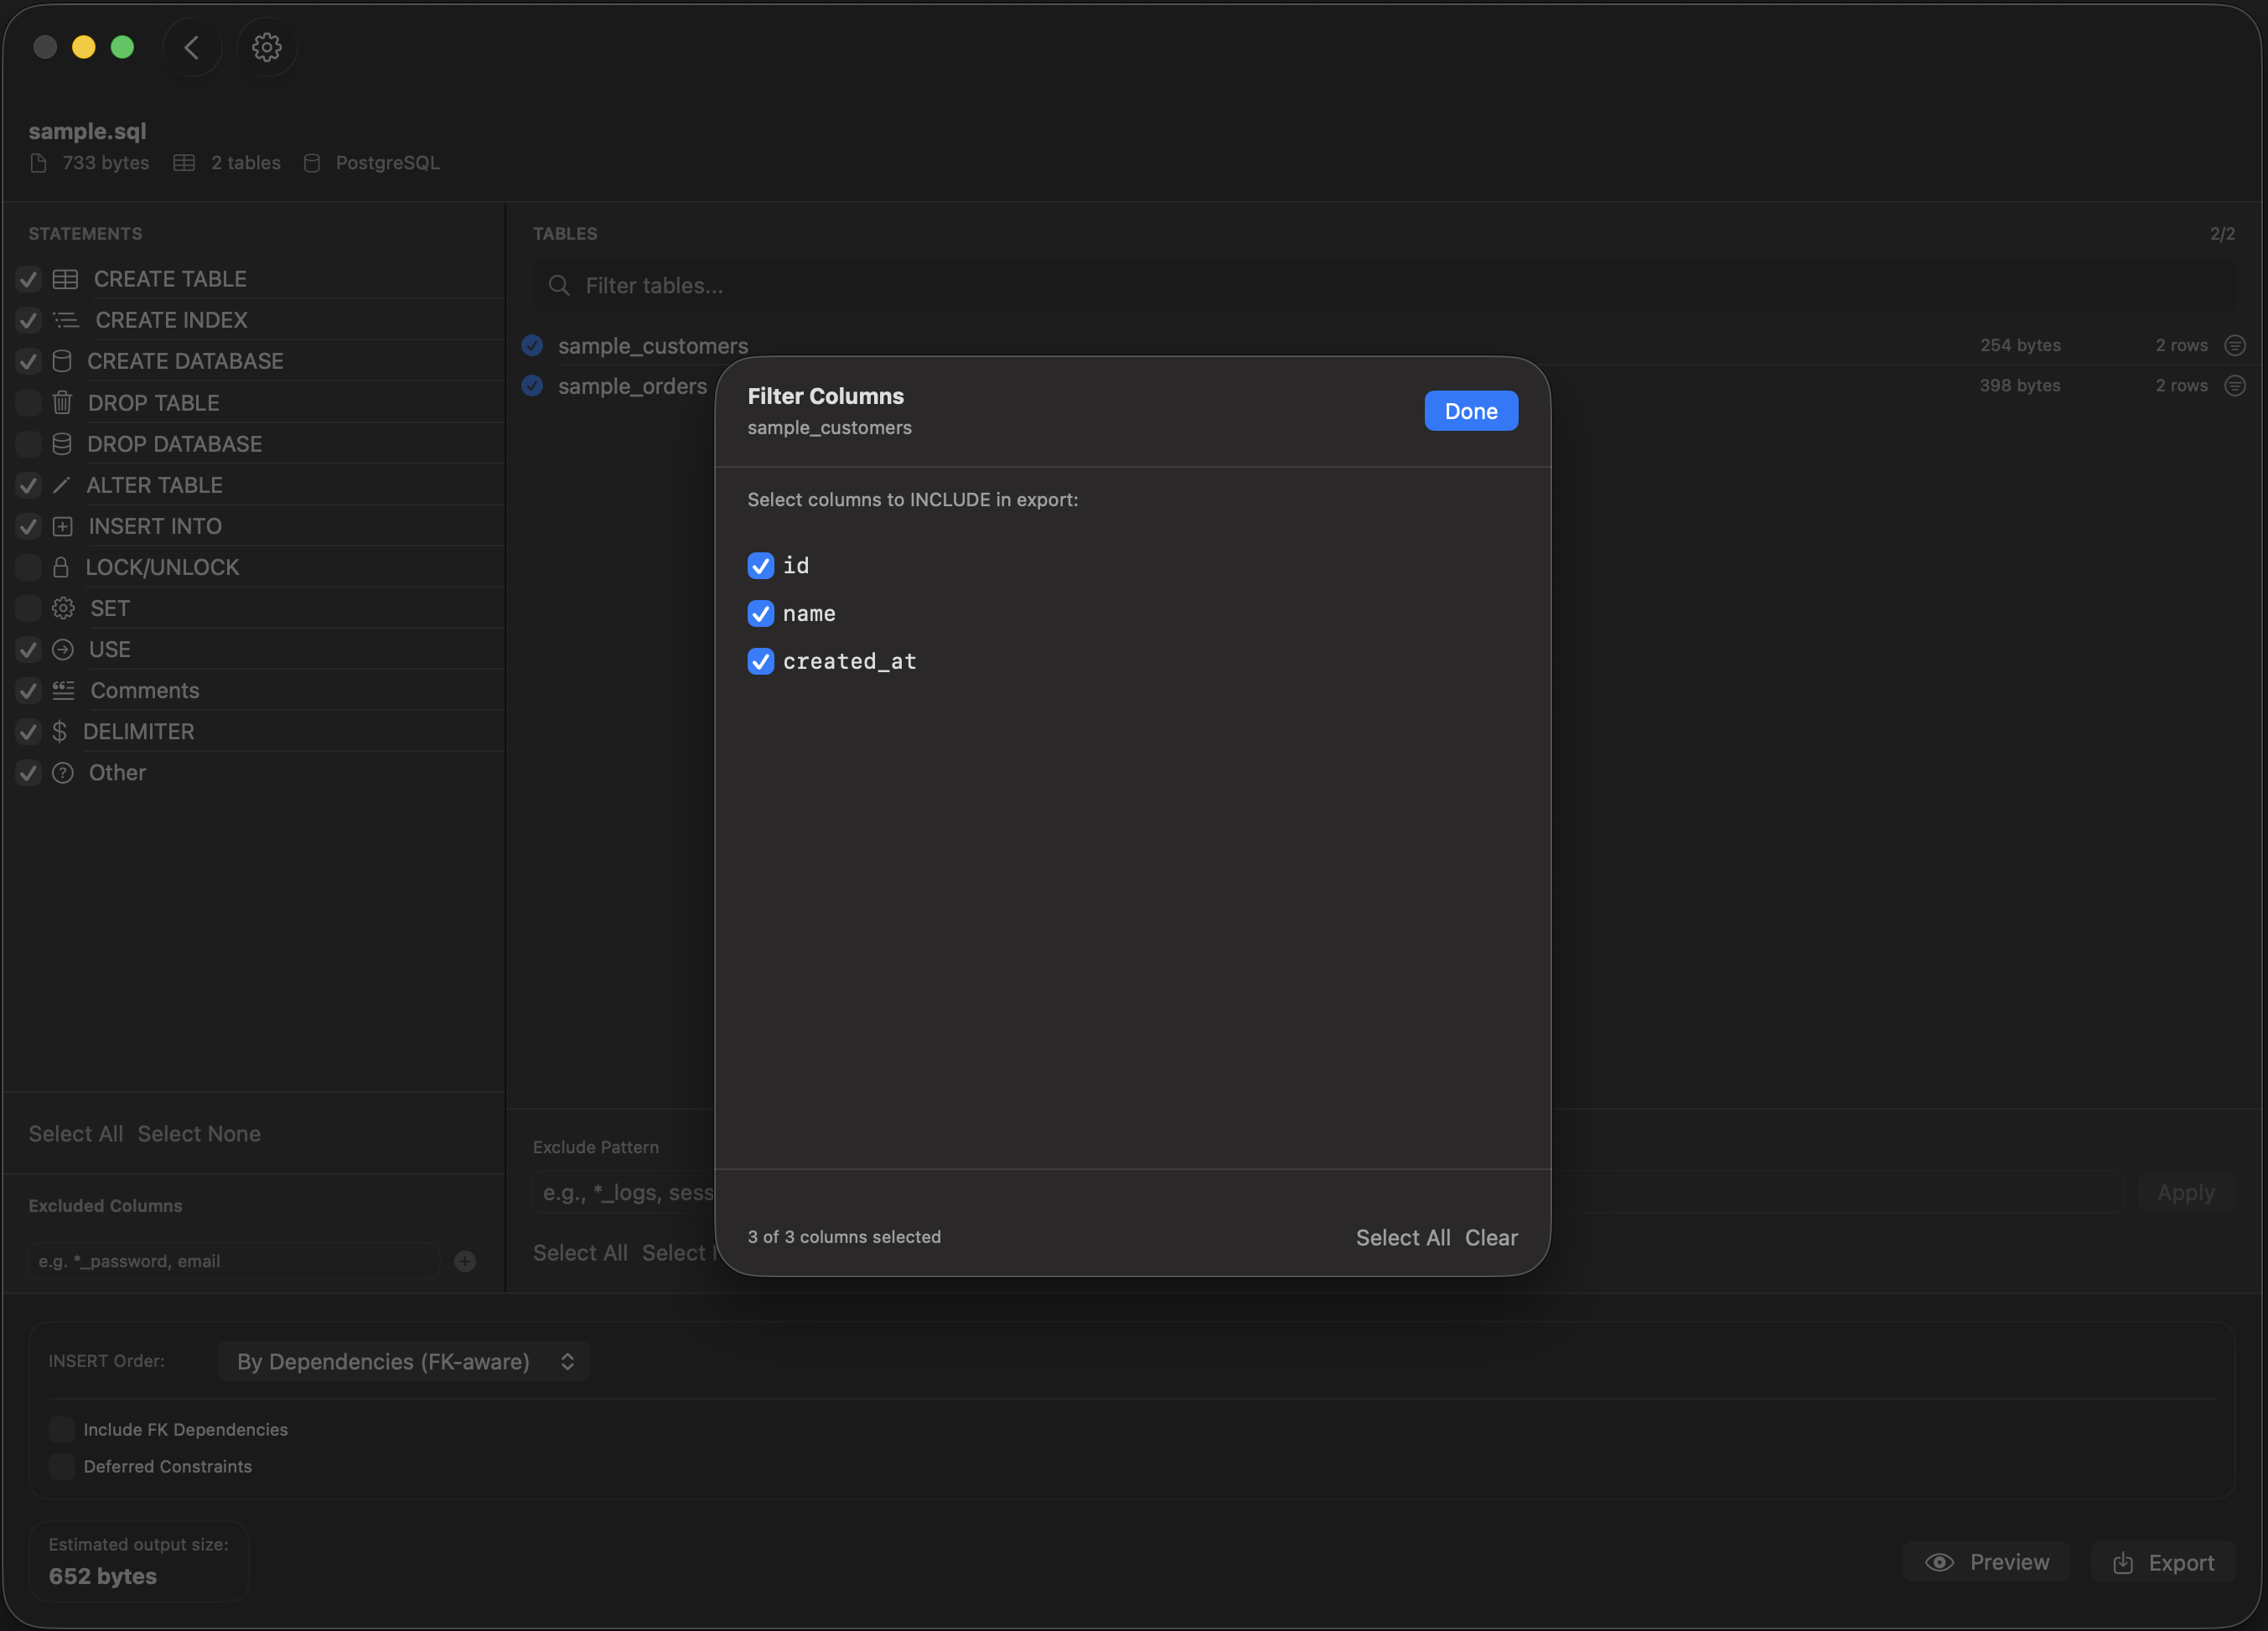Screen dimensions: 2268x1631
Task: Uncheck the created_at column checkbox
Action: tap(760, 661)
